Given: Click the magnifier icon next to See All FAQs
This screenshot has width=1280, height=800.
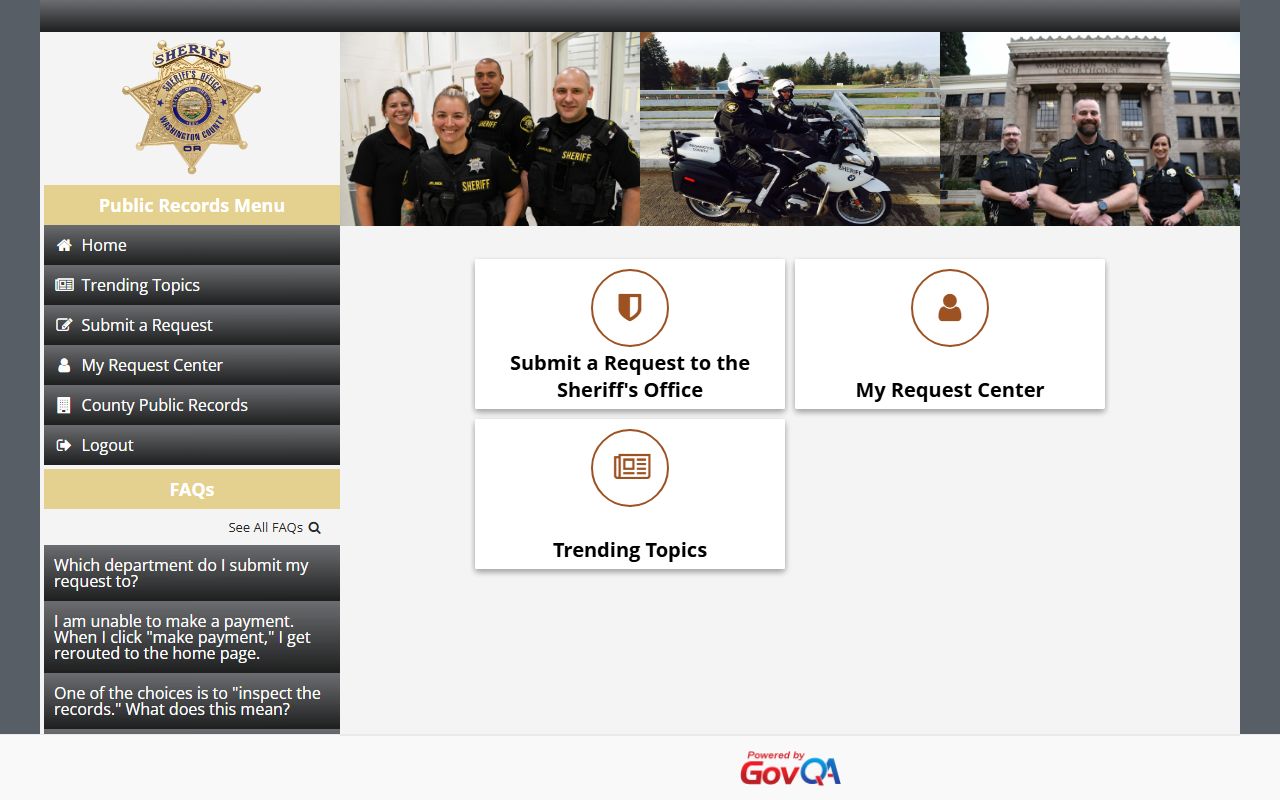Looking at the screenshot, I should pyautogui.click(x=314, y=527).
